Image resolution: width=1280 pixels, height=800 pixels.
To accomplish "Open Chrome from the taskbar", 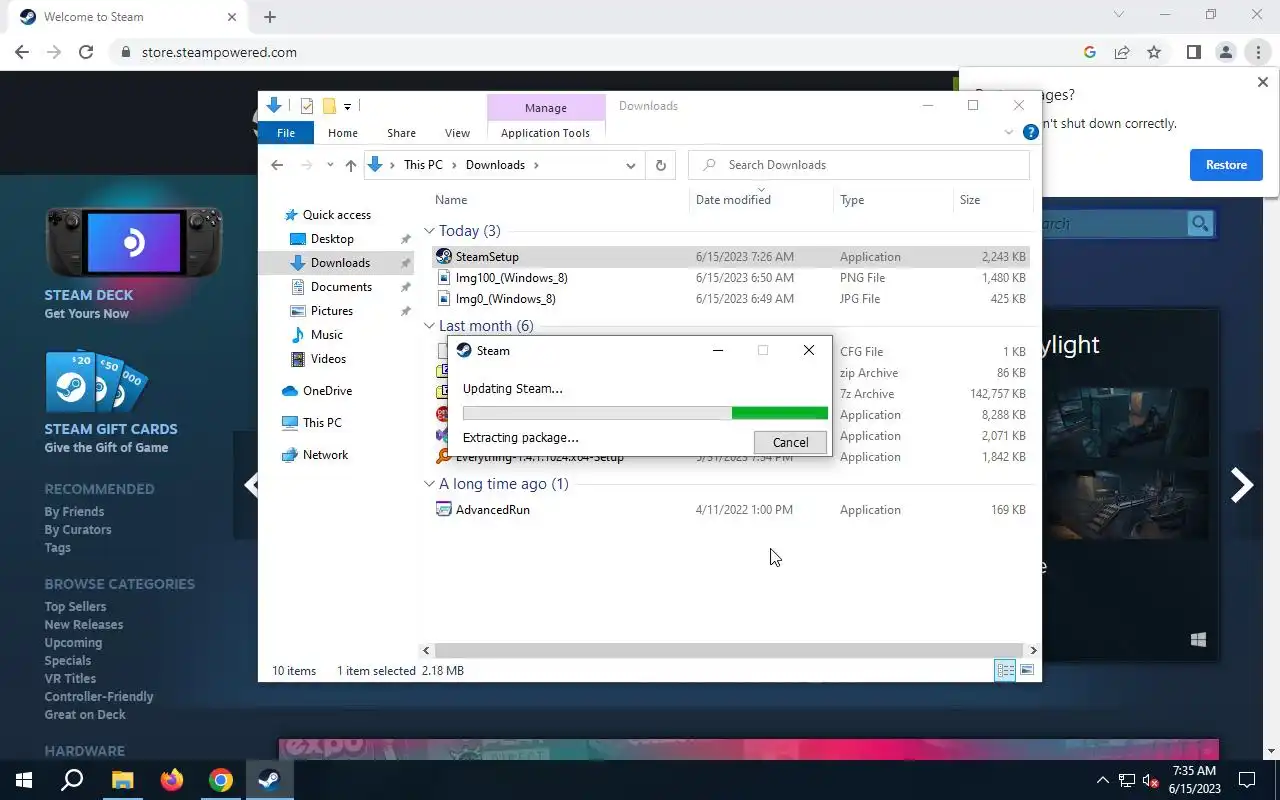I will (220, 780).
